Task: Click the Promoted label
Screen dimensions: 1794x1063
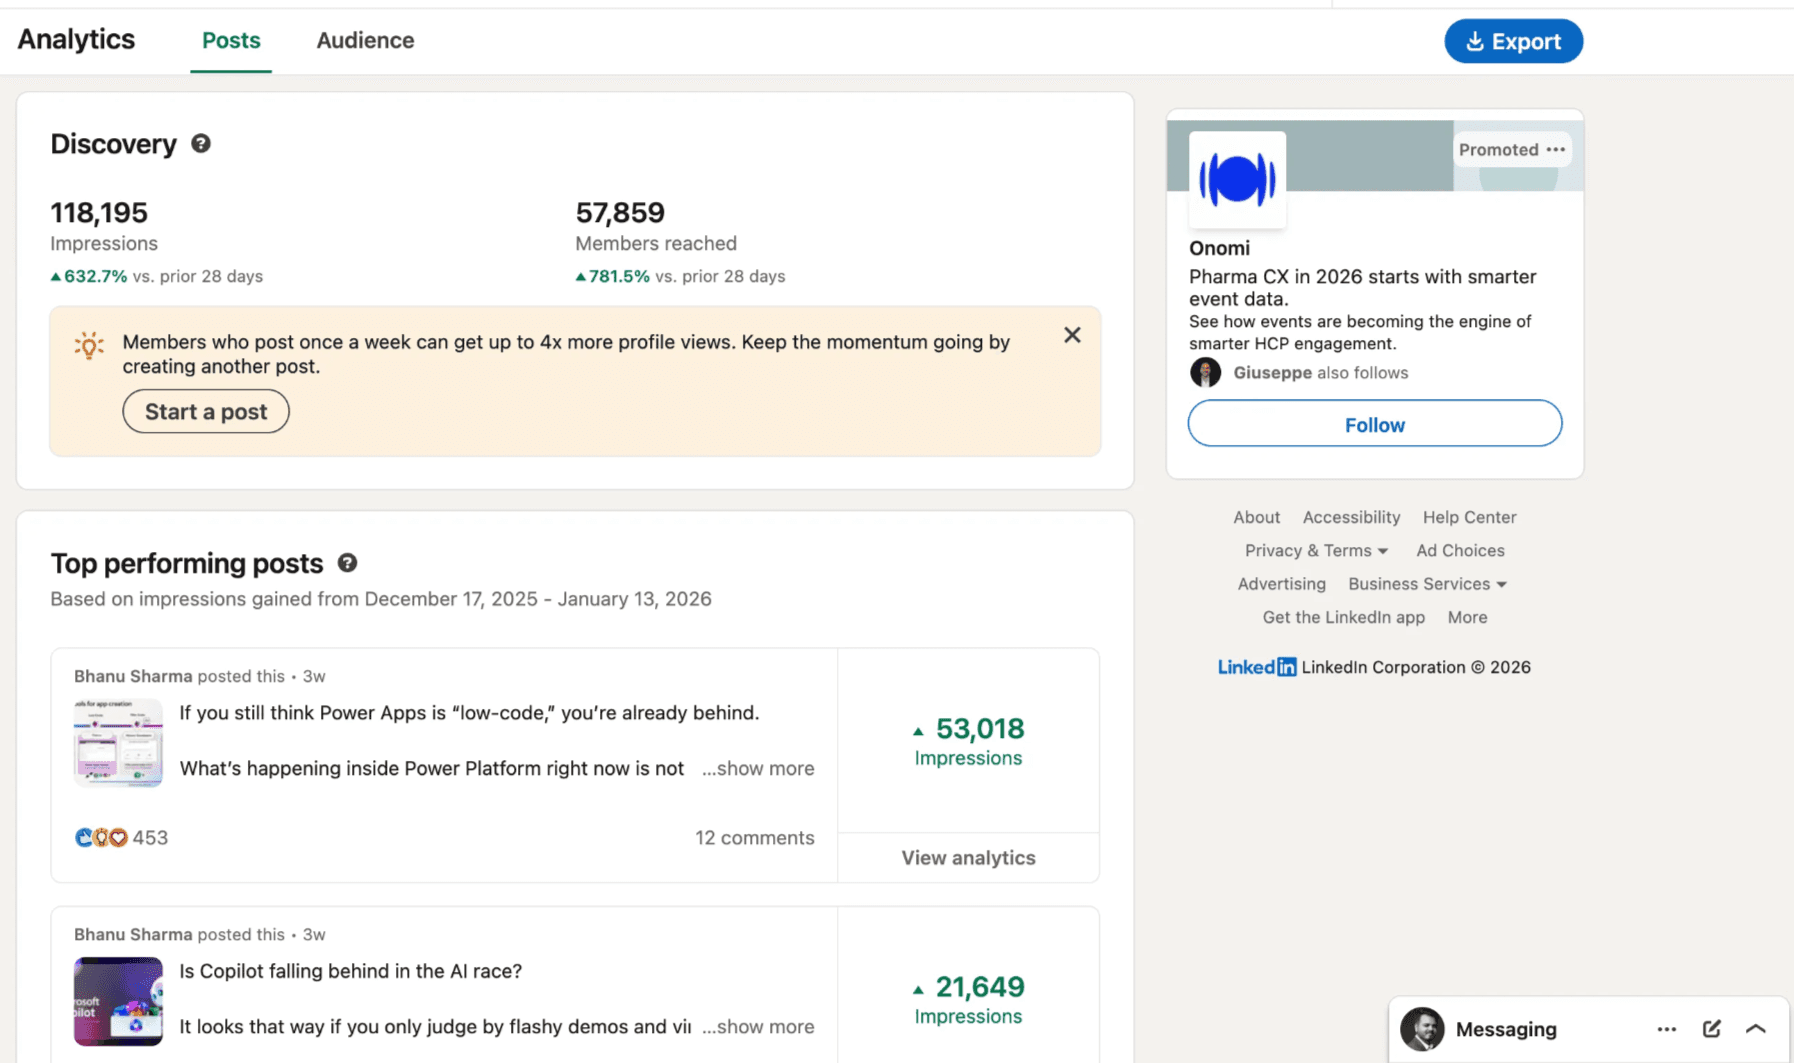Action: 1498,150
